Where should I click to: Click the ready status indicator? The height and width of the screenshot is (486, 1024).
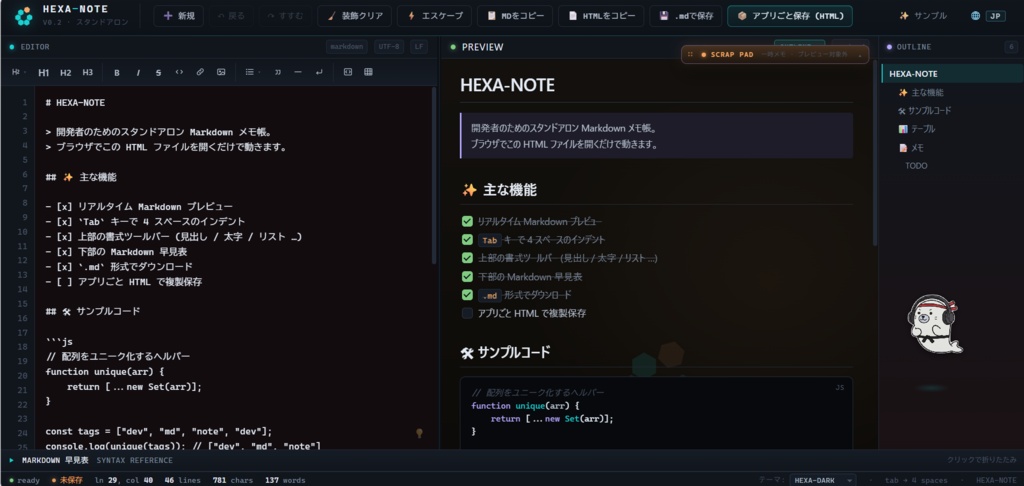pyautogui.click(x=25, y=480)
